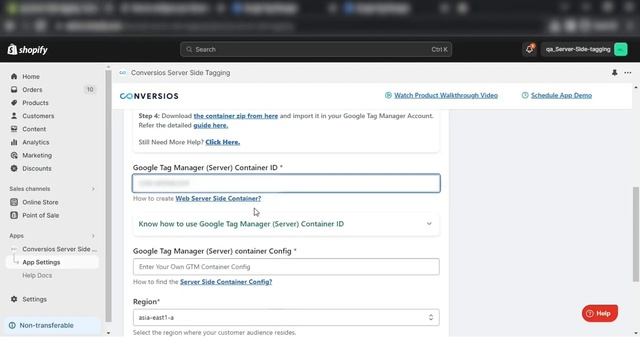The height and width of the screenshot is (360, 640).
Task: Open the red Help button
Action: click(x=600, y=313)
